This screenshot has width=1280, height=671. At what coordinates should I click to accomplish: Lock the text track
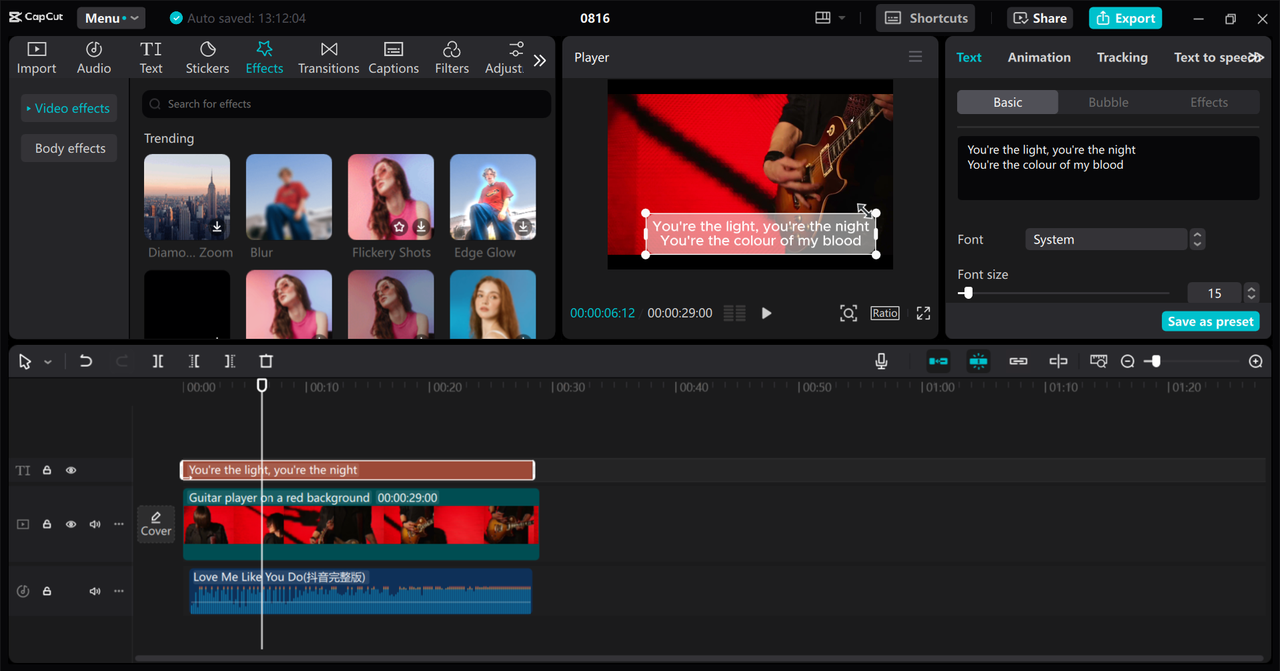coord(47,470)
